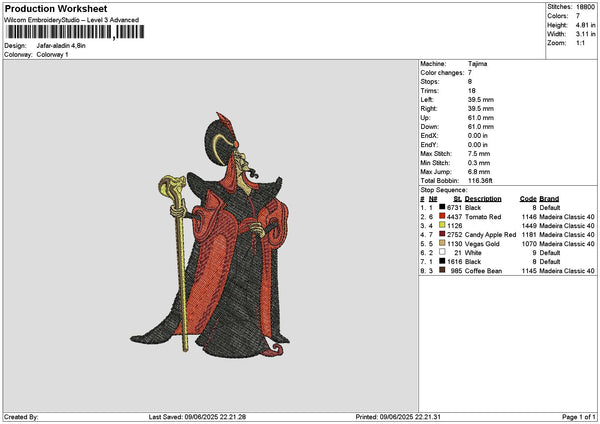The image size is (600, 424).
Task: Click the Height value 4.81 in
Action: click(586, 25)
